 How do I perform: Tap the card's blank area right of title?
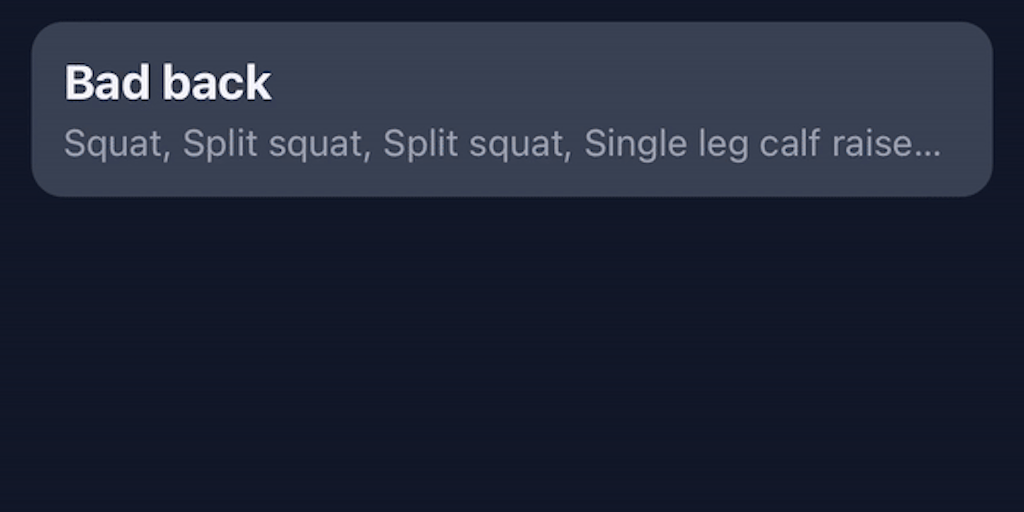[620, 80]
